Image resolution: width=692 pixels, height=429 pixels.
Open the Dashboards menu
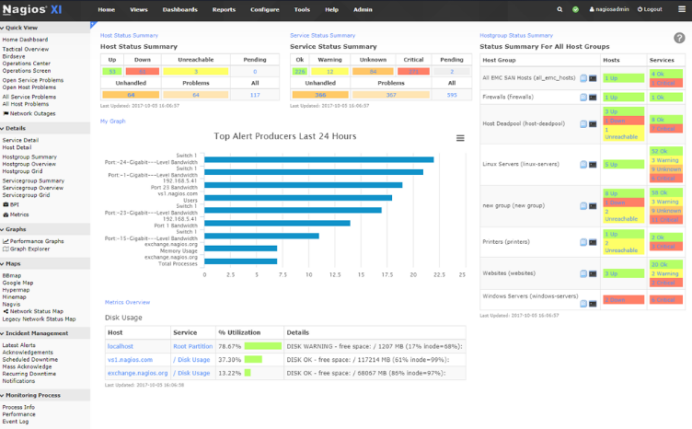click(x=180, y=9)
